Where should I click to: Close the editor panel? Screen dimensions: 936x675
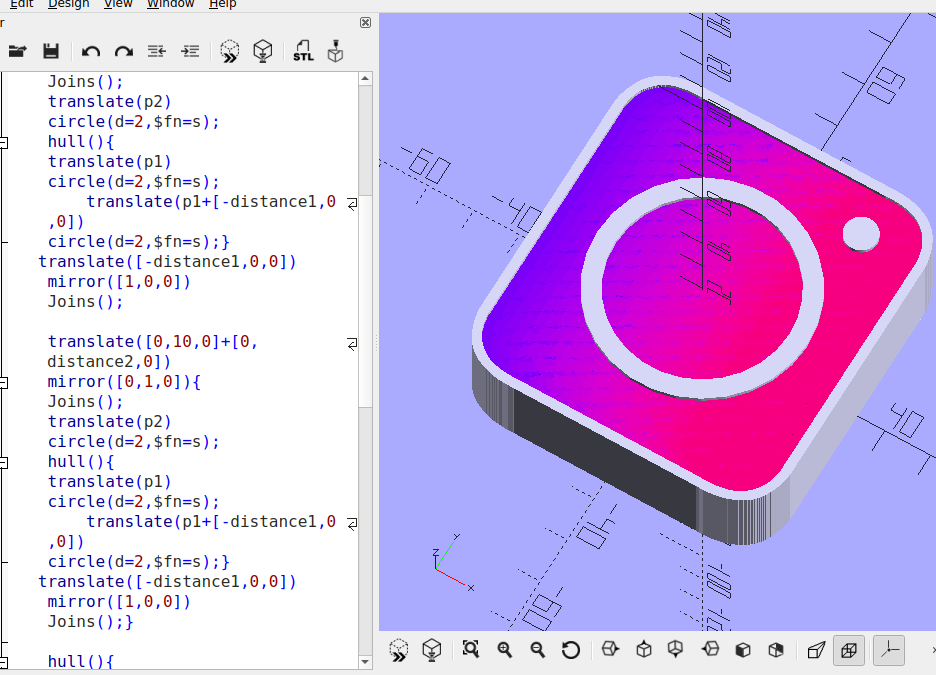pos(366,23)
